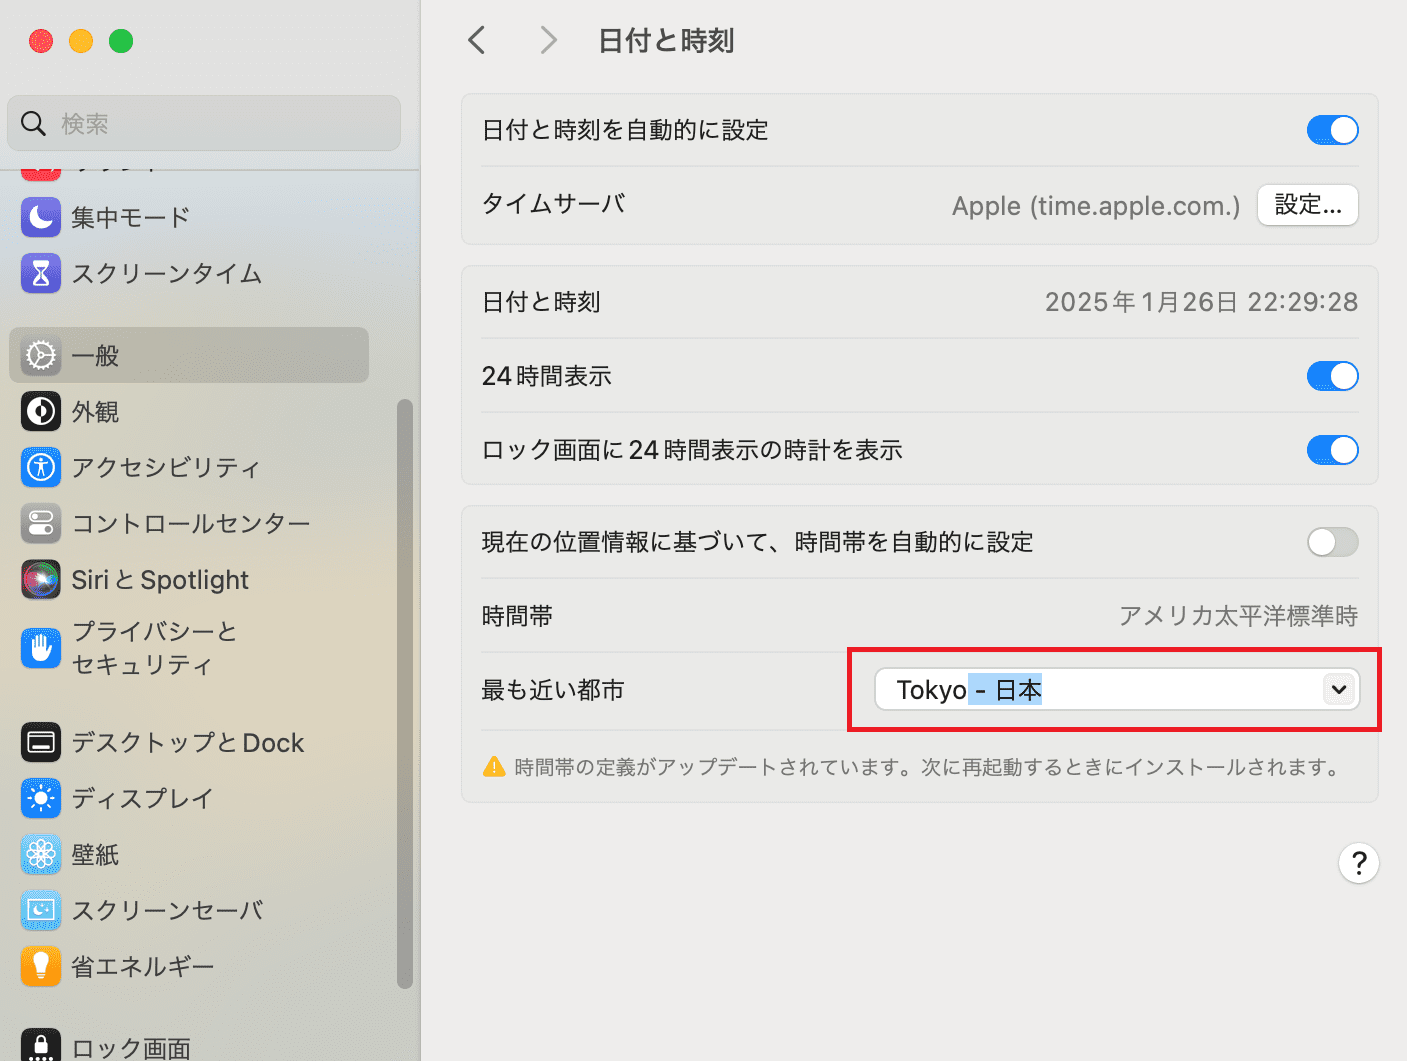Viewport: 1407px width, 1061px height.
Task: Toggle 日付と時刻を自動的に設定 switch
Action: pos(1332,130)
